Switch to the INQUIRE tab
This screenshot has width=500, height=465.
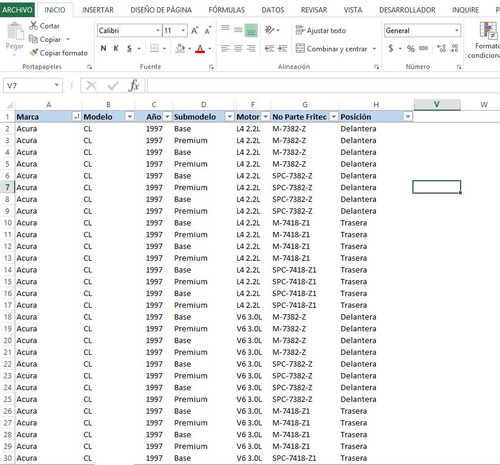[465, 10]
